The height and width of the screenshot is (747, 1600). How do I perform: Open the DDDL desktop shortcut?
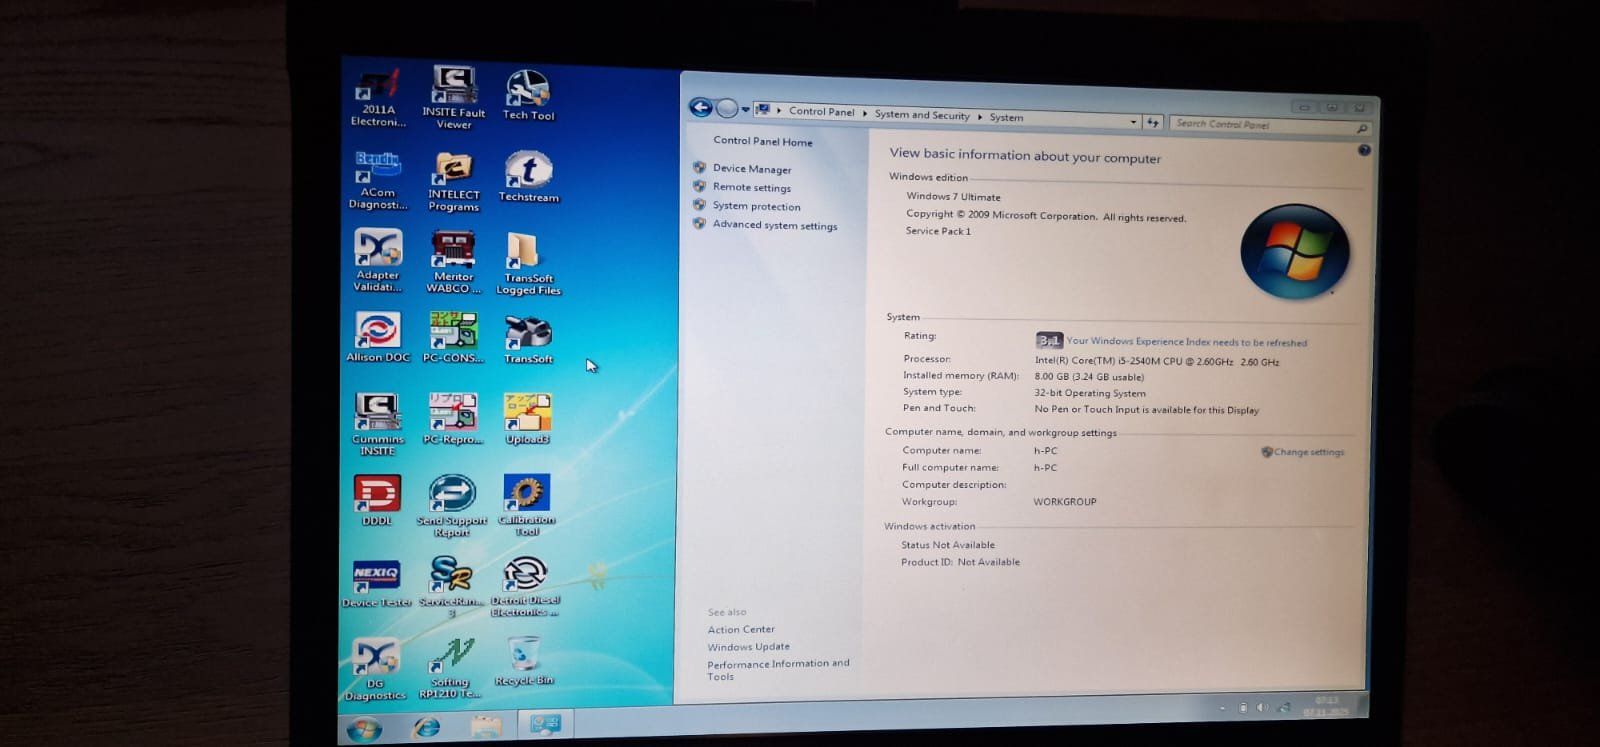click(377, 494)
